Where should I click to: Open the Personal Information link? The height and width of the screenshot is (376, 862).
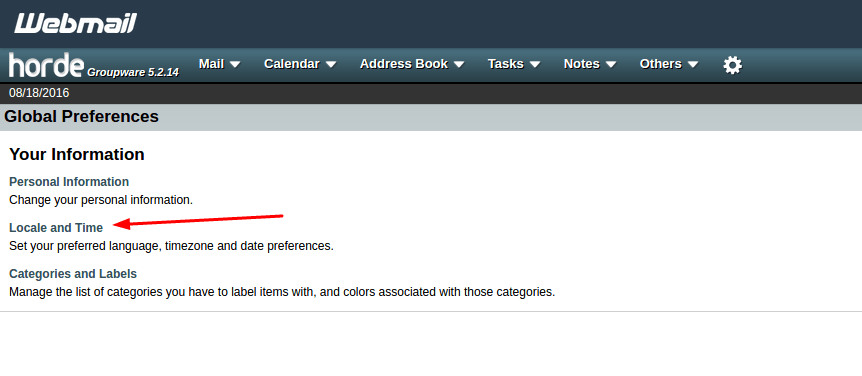pos(69,182)
